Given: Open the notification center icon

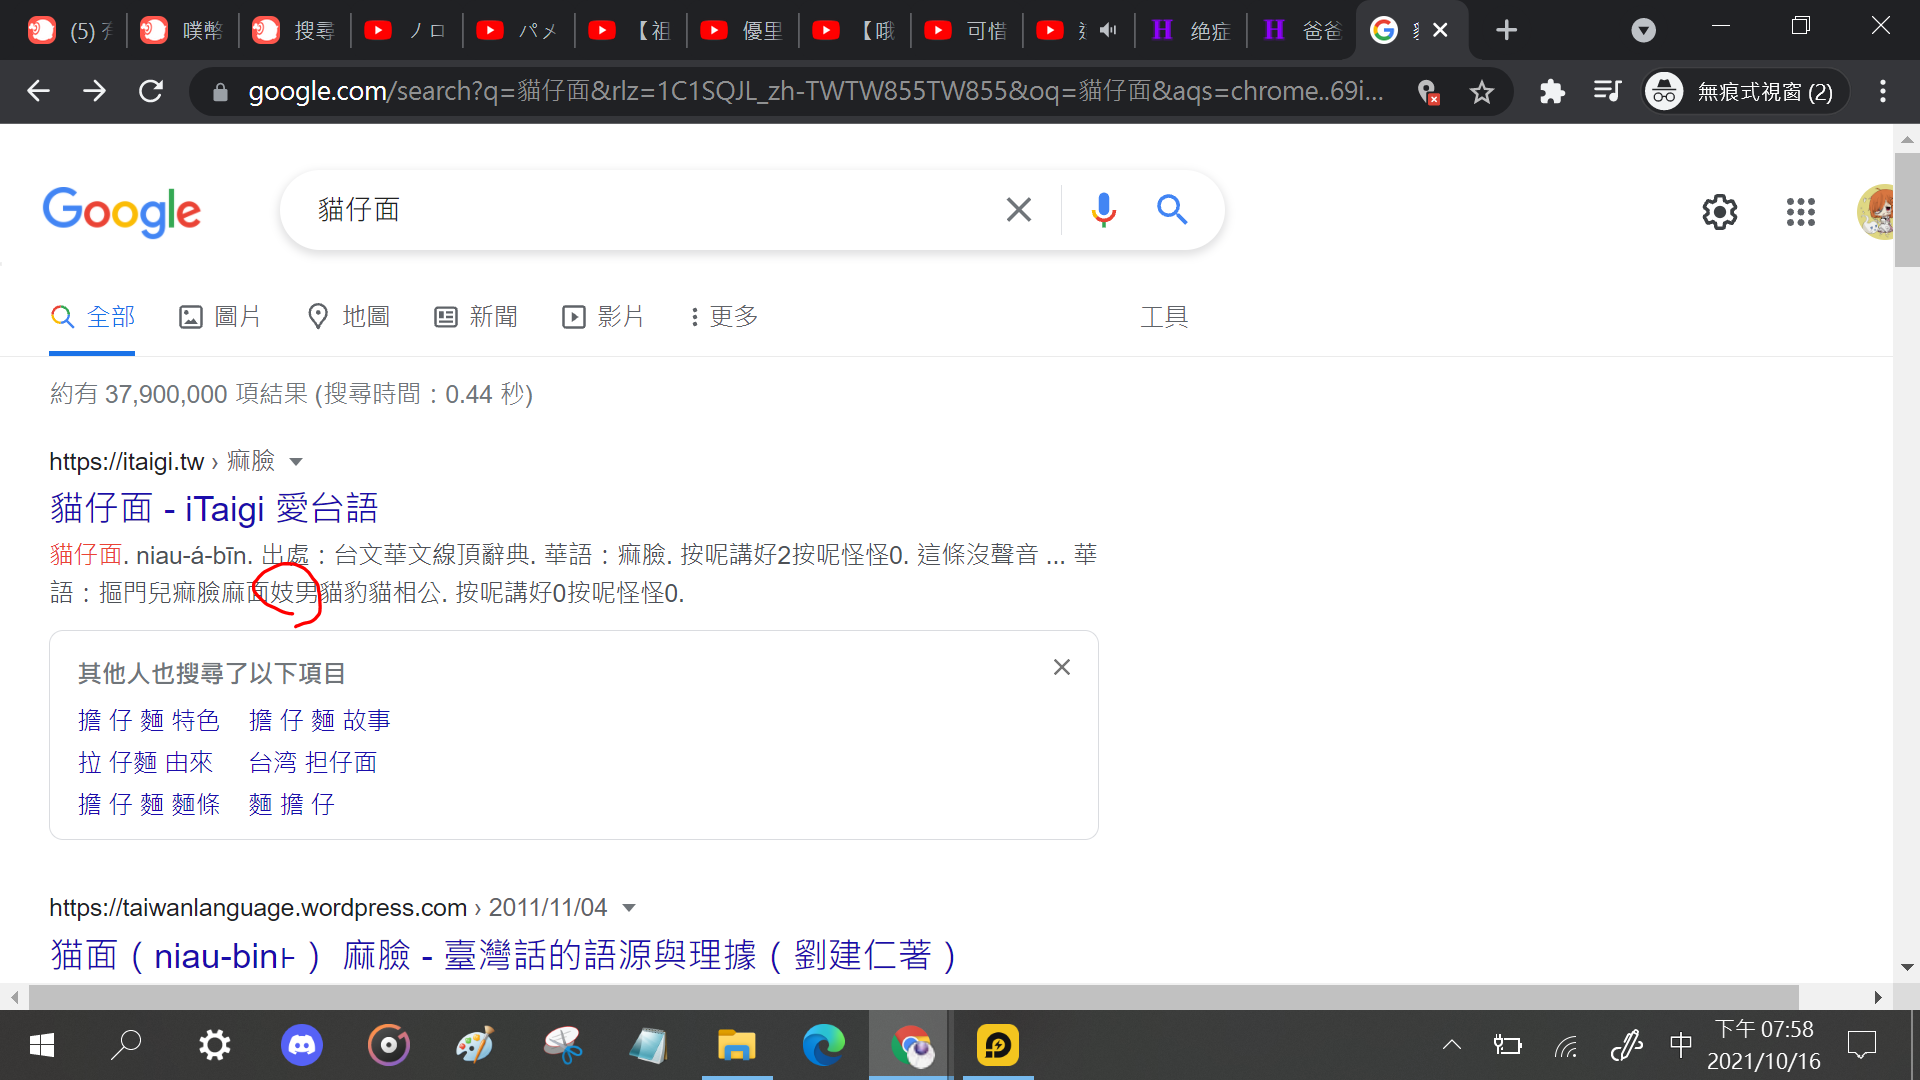Looking at the screenshot, I should pyautogui.click(x=1862, y=1046).
